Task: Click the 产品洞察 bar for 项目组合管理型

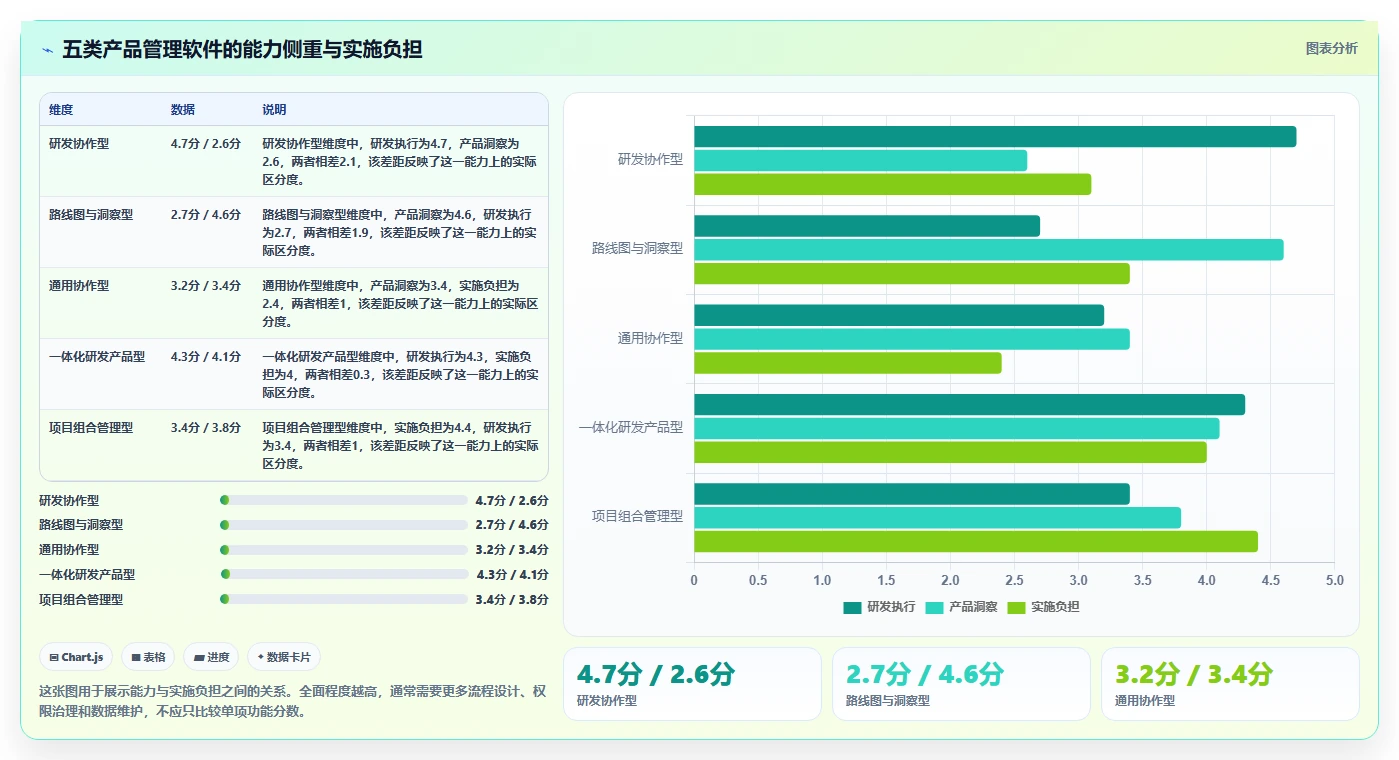Action: coord(937,518)
